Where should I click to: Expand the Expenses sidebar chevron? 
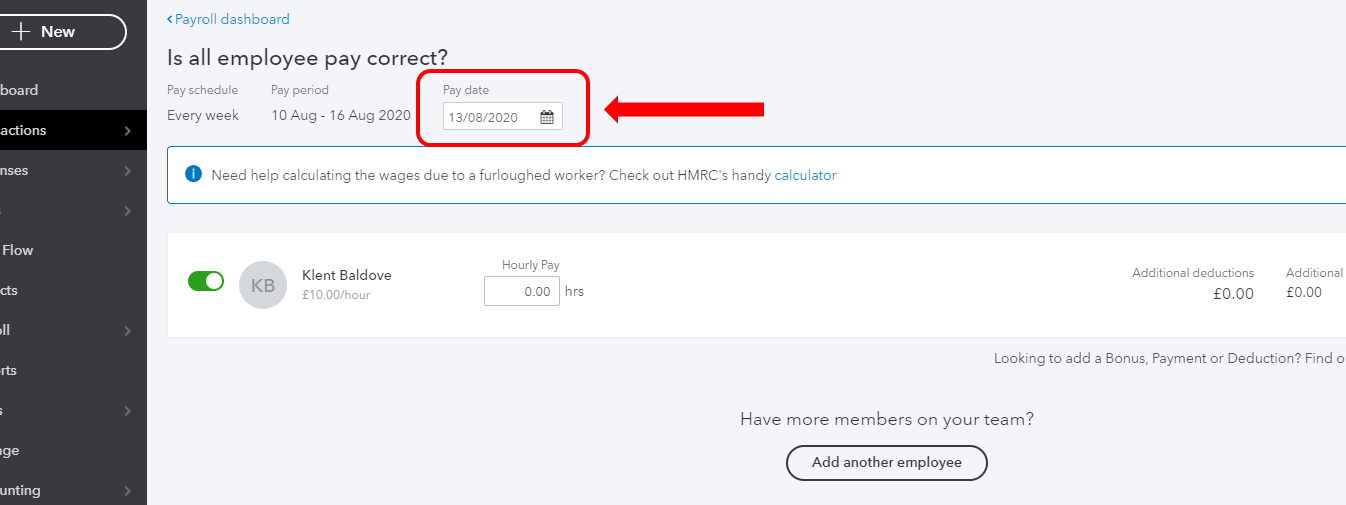(x=127, y=171)
